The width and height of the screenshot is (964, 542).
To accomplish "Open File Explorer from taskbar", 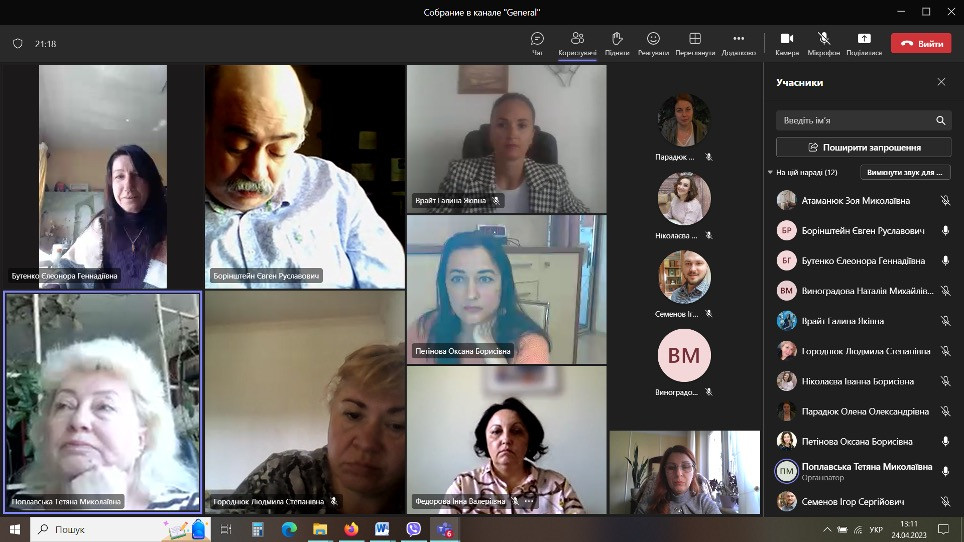I will click(x=320, y=529).
